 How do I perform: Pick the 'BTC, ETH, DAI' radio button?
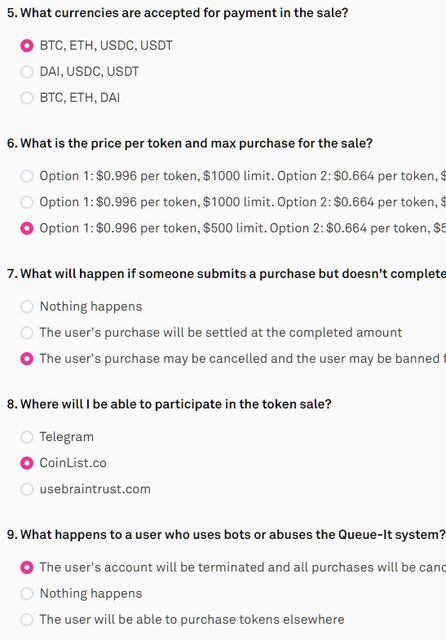(x=27, y=98)
